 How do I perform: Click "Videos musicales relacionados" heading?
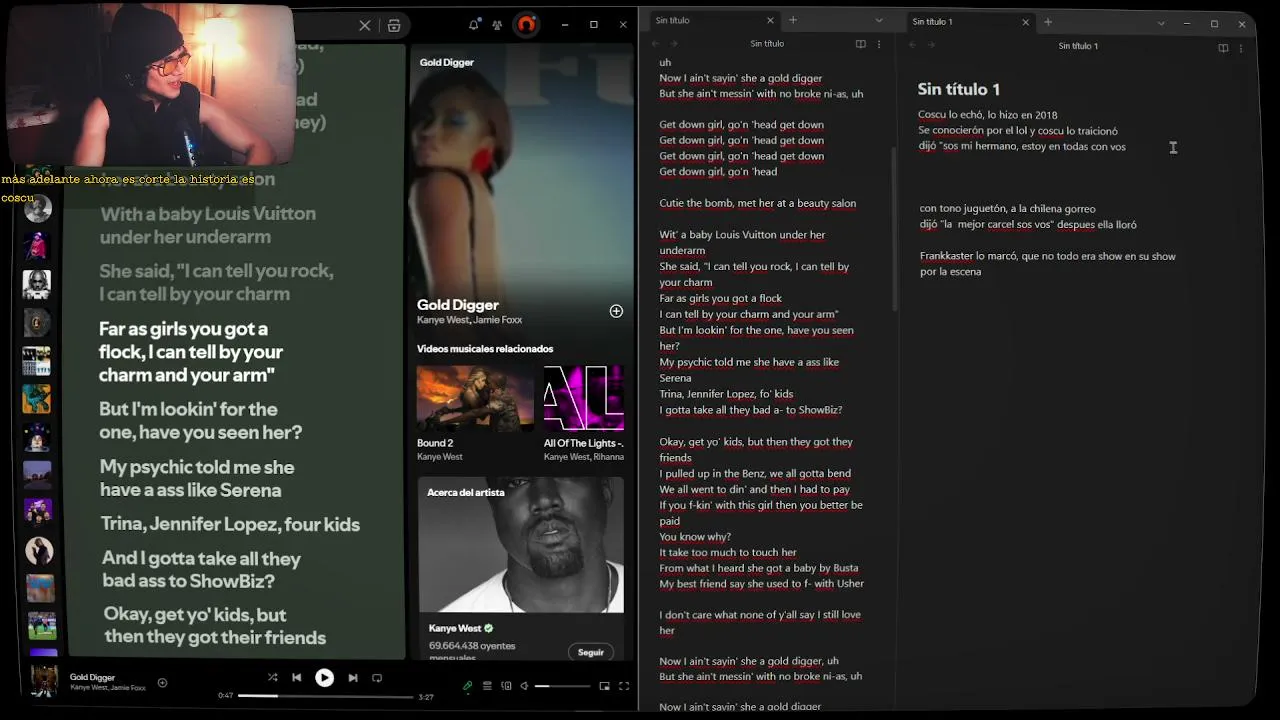pyautogui.click(x=485, y=349)
